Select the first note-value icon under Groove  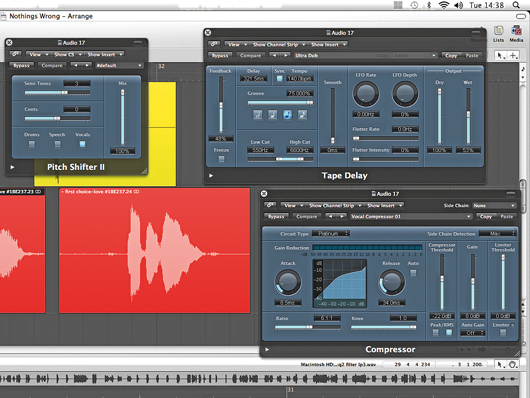(x=258, y=115)
